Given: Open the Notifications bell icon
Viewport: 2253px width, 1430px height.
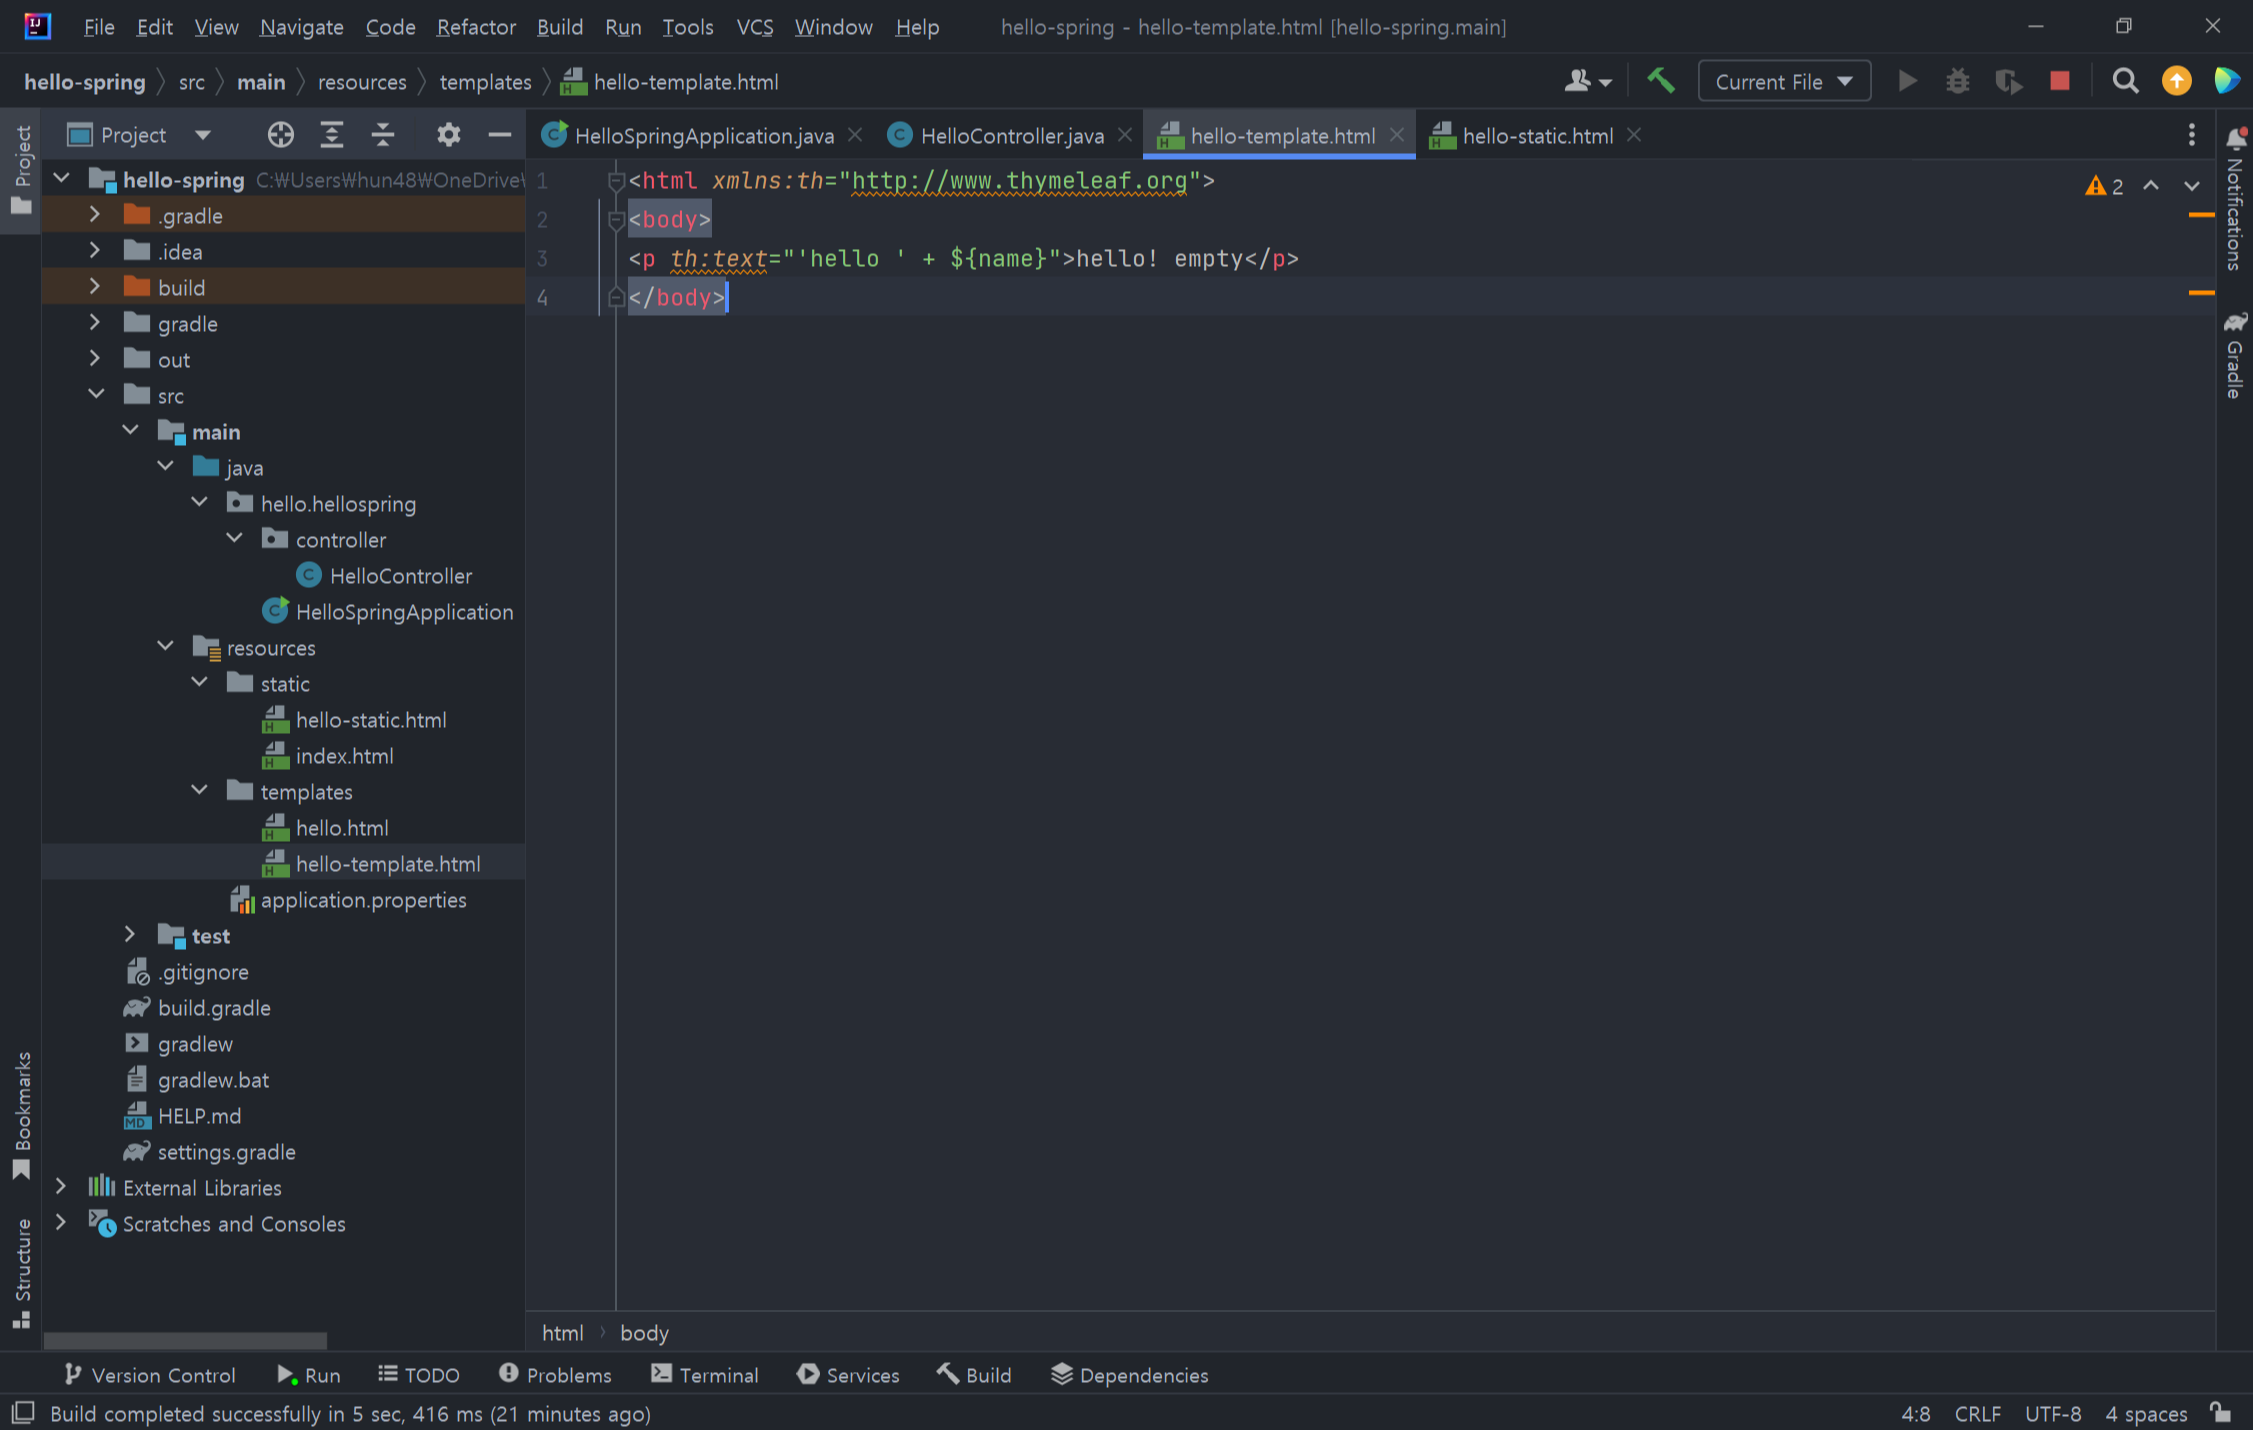Looking at the screenshot, I should (x=2236, y=138).
